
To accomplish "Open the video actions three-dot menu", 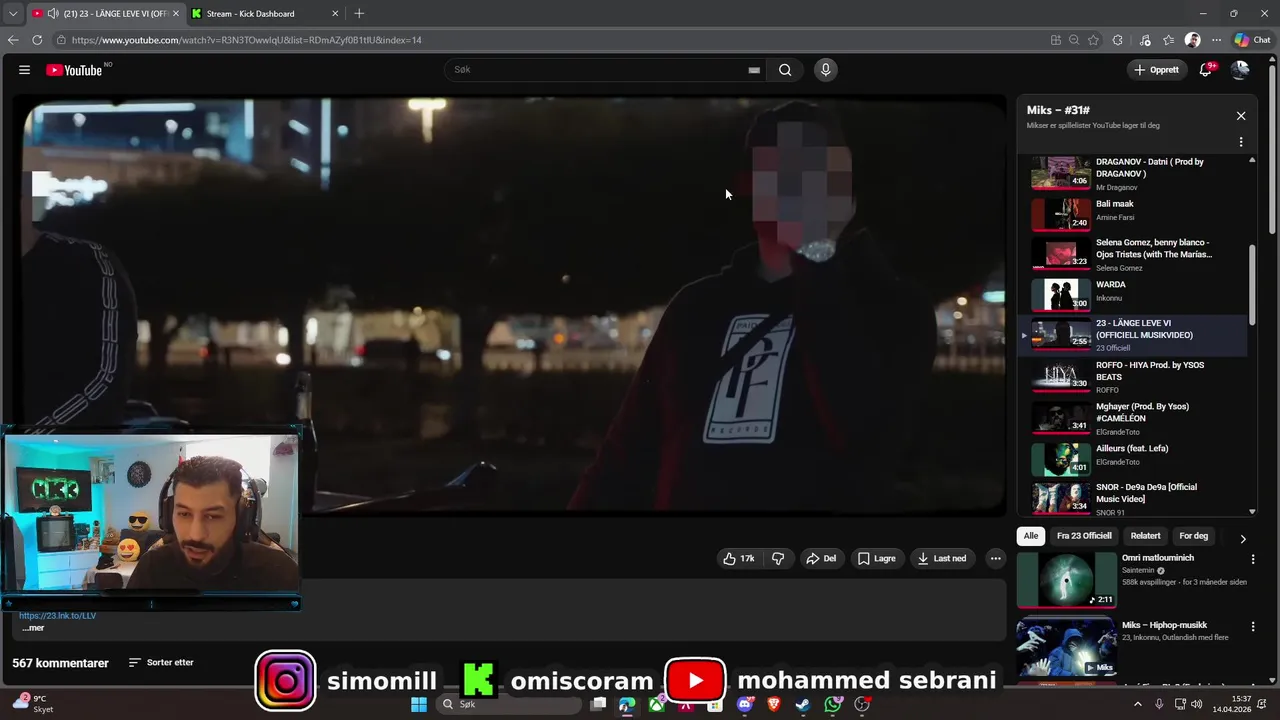I will (995, 558).
